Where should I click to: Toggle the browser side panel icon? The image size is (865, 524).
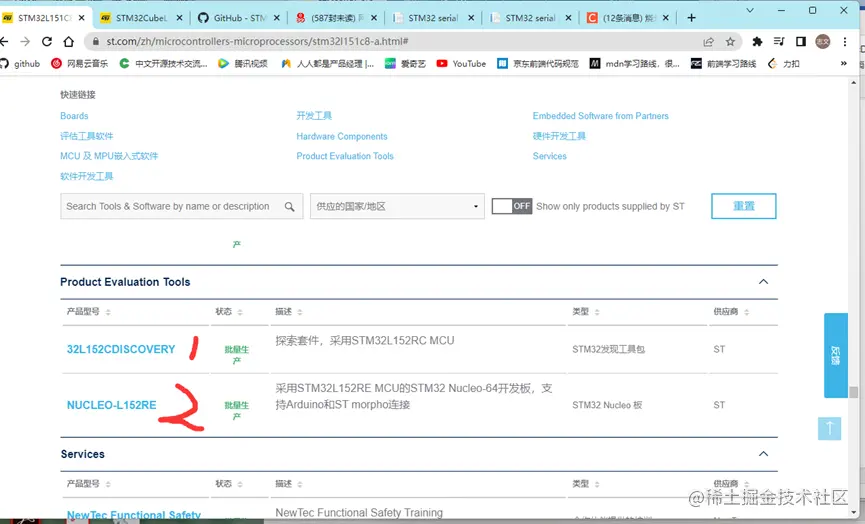coord(801,41)
